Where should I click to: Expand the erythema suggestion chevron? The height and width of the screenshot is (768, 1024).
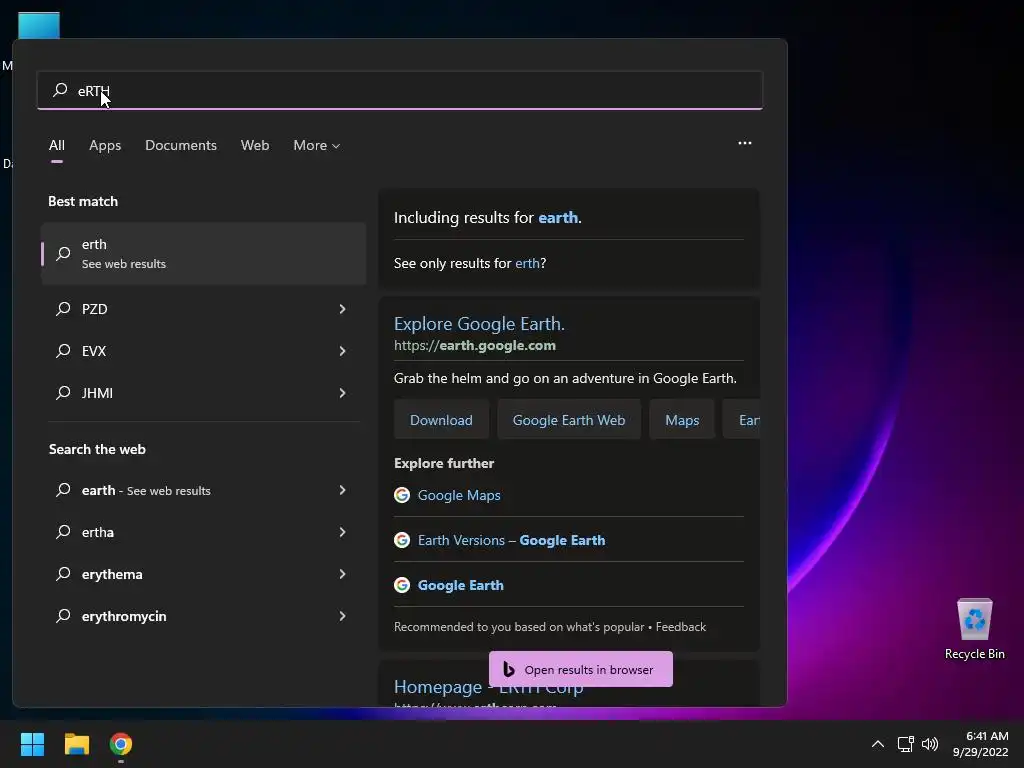[342, 573]
